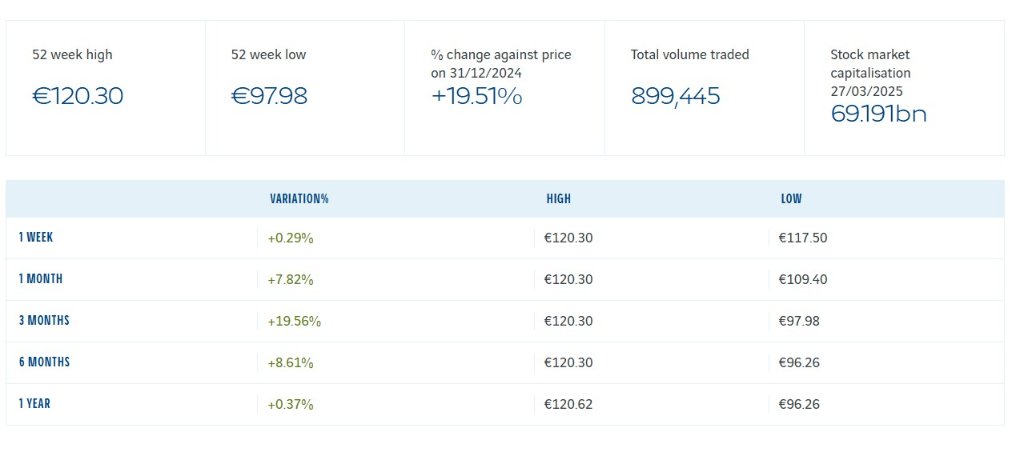Click the total volume traded 899,445 figure
This screenshot has height=460, width=1024.
[x=675, y=97]
